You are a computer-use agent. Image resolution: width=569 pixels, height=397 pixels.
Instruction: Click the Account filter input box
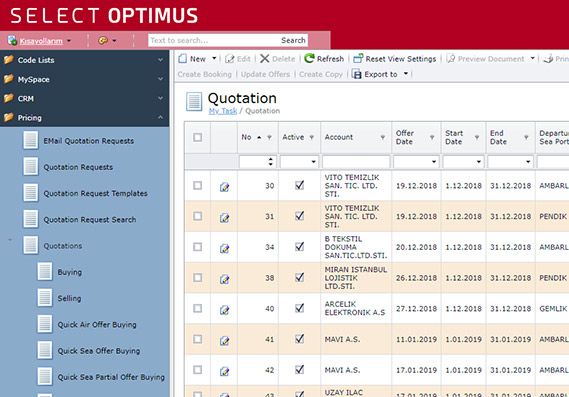tap(356, 162)
